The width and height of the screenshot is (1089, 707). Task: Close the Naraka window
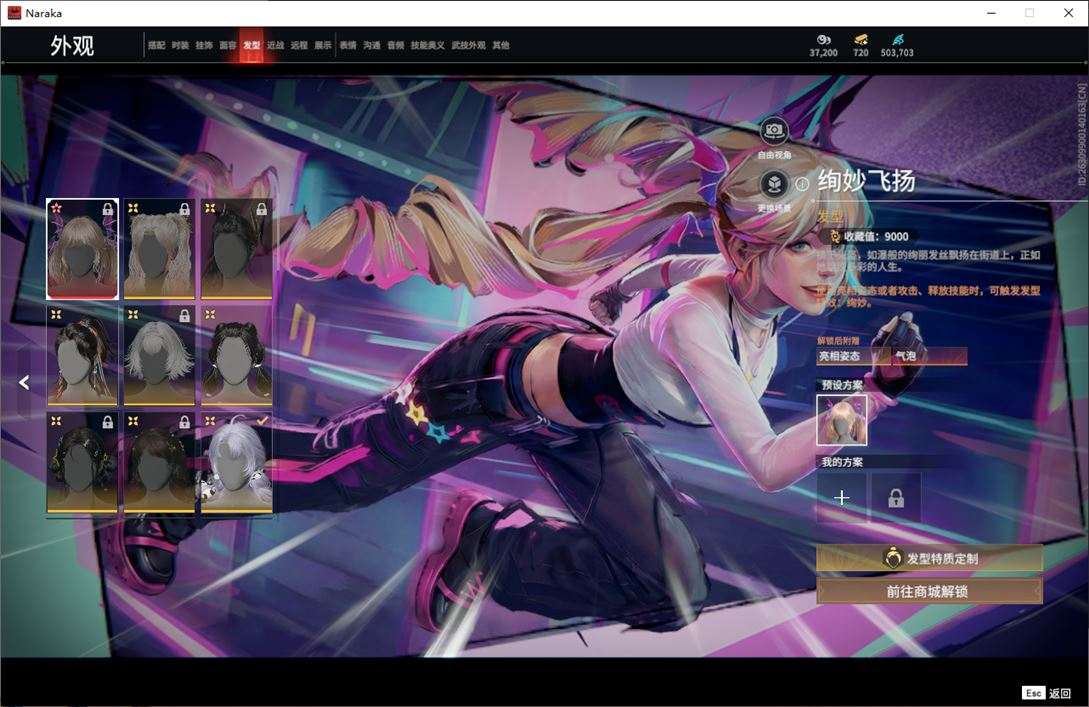[1068, 13]
